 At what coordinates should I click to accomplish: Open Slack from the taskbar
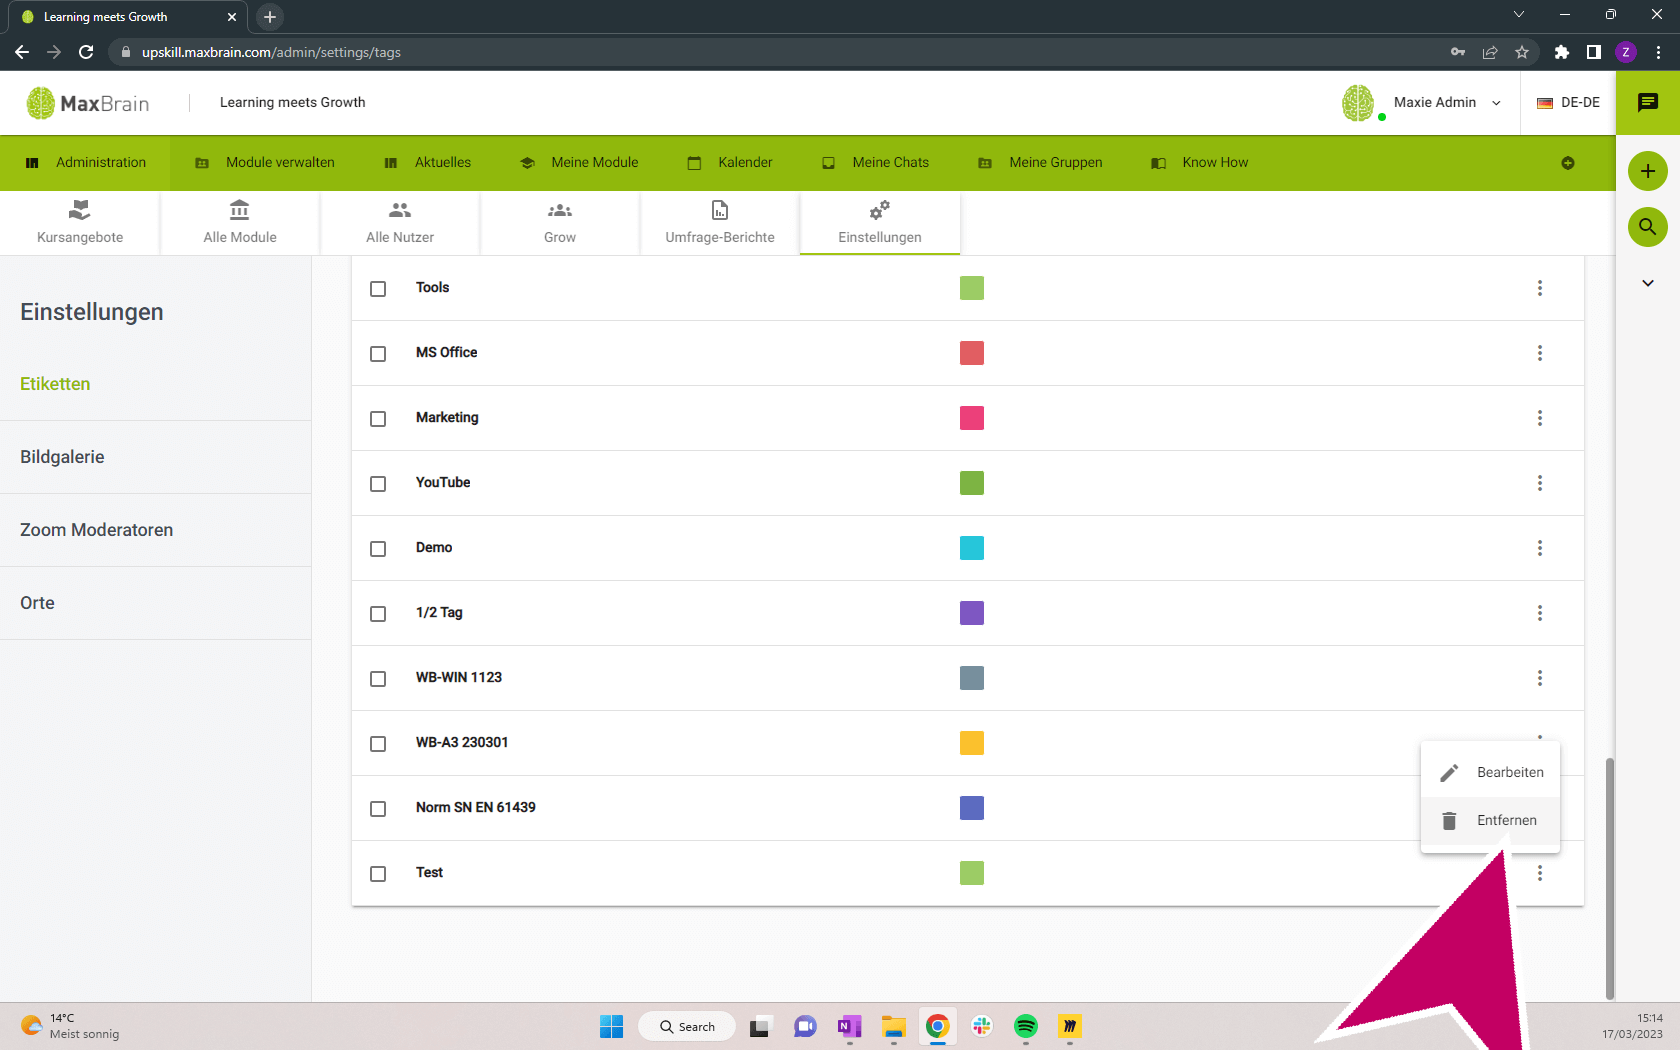coord(982,1026)
